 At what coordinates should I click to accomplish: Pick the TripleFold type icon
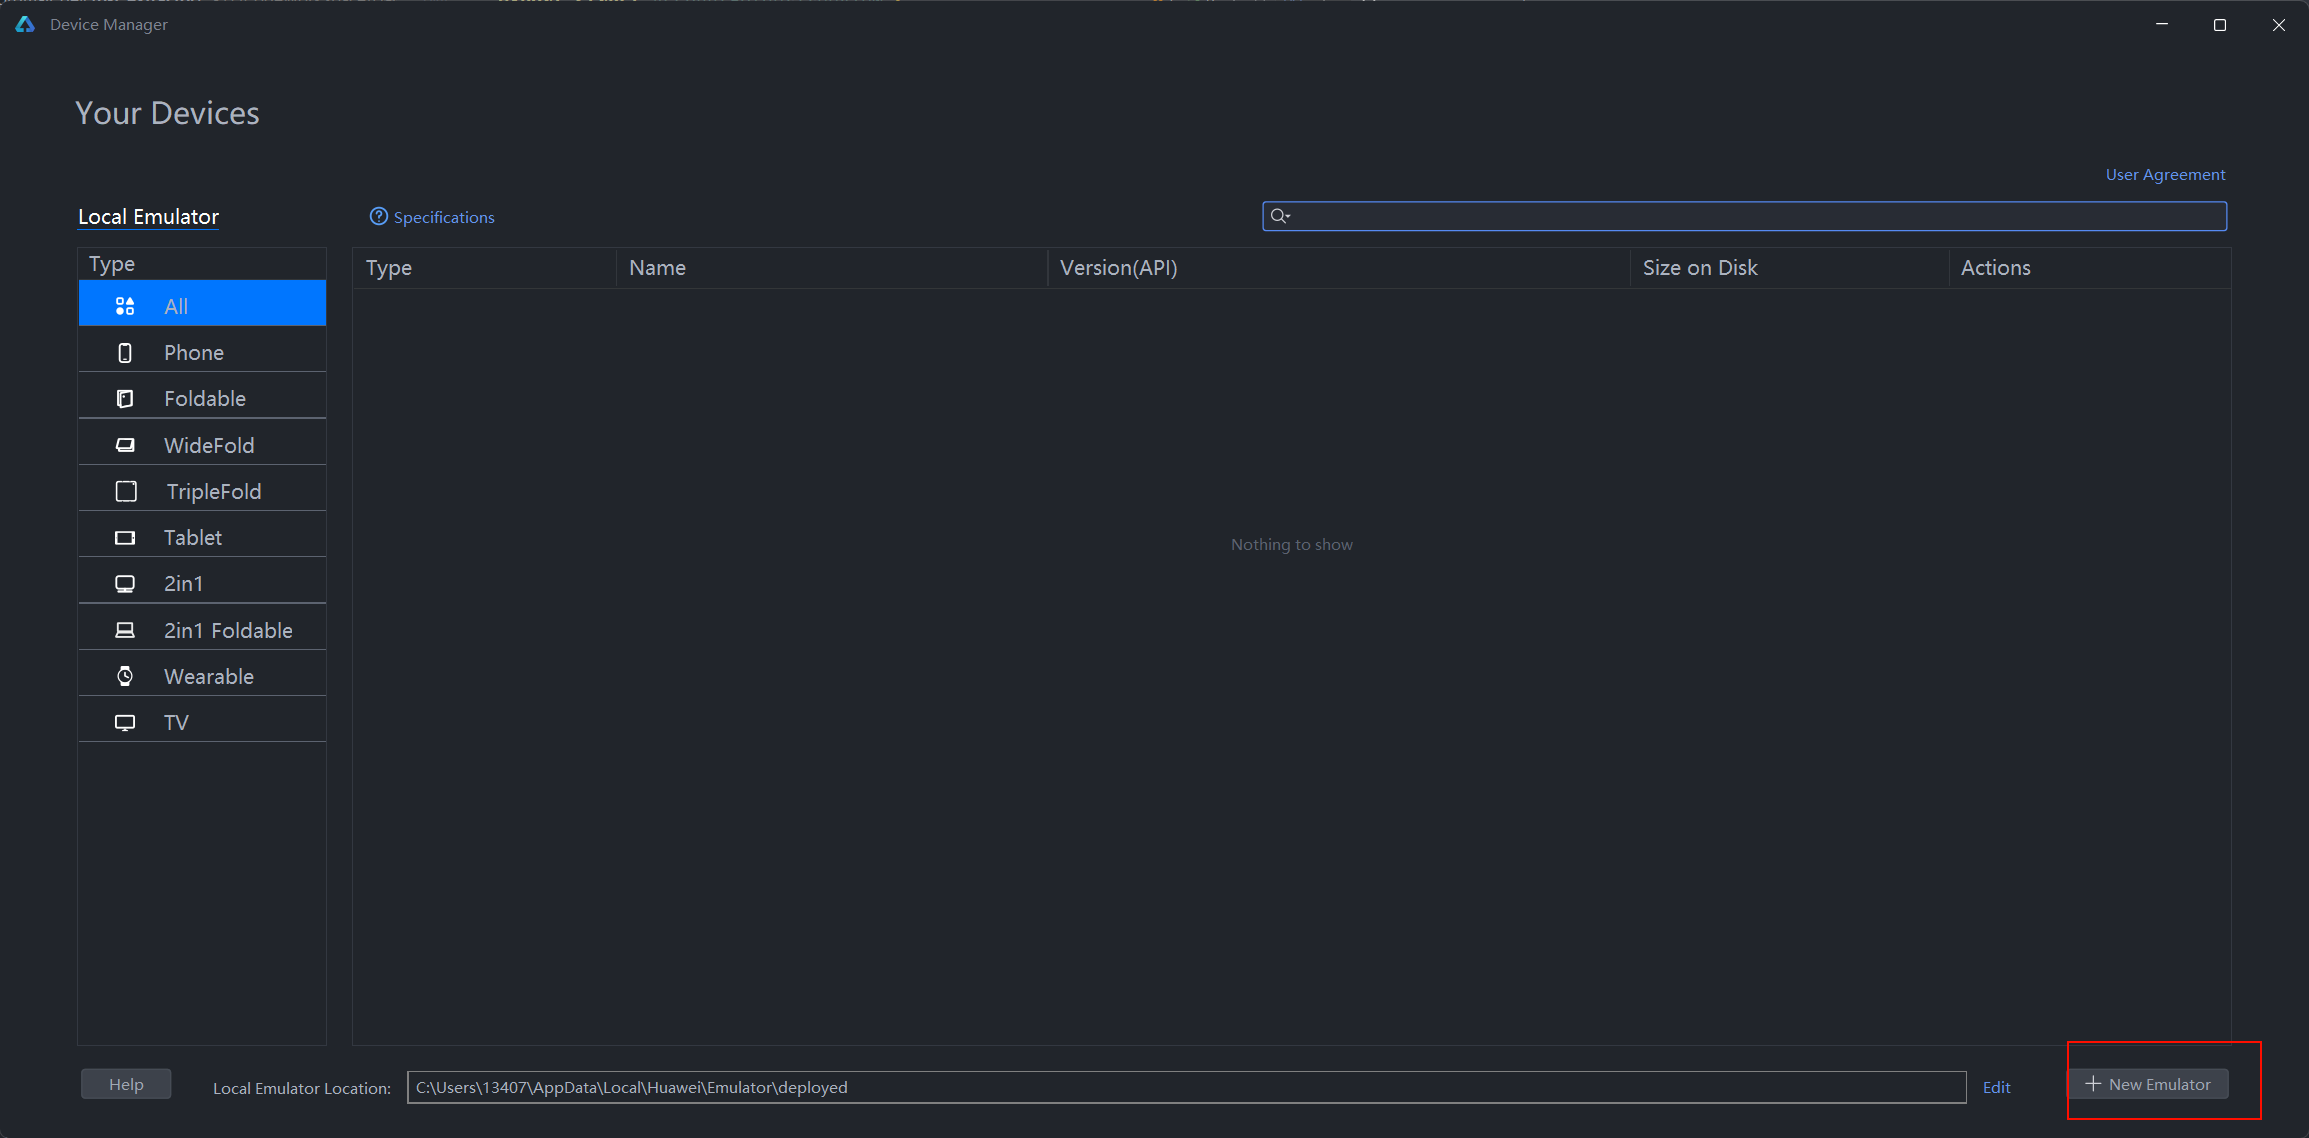126,491
